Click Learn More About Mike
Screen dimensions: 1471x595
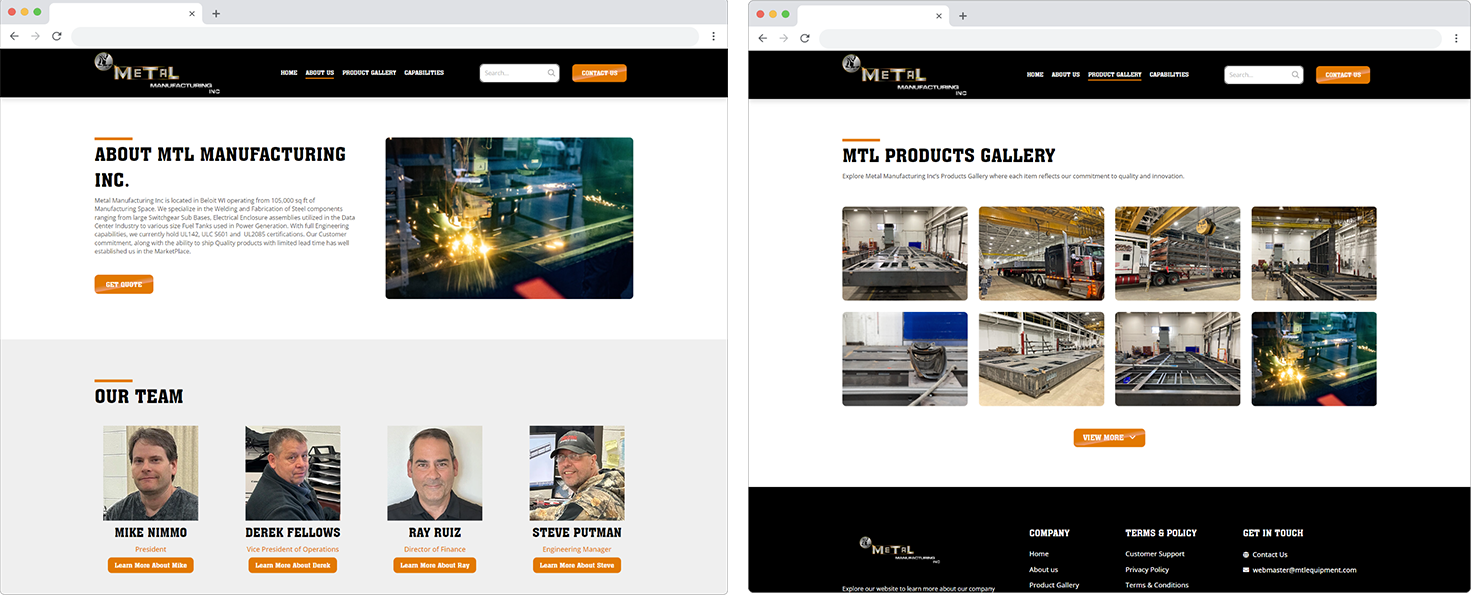coord(151,565)
